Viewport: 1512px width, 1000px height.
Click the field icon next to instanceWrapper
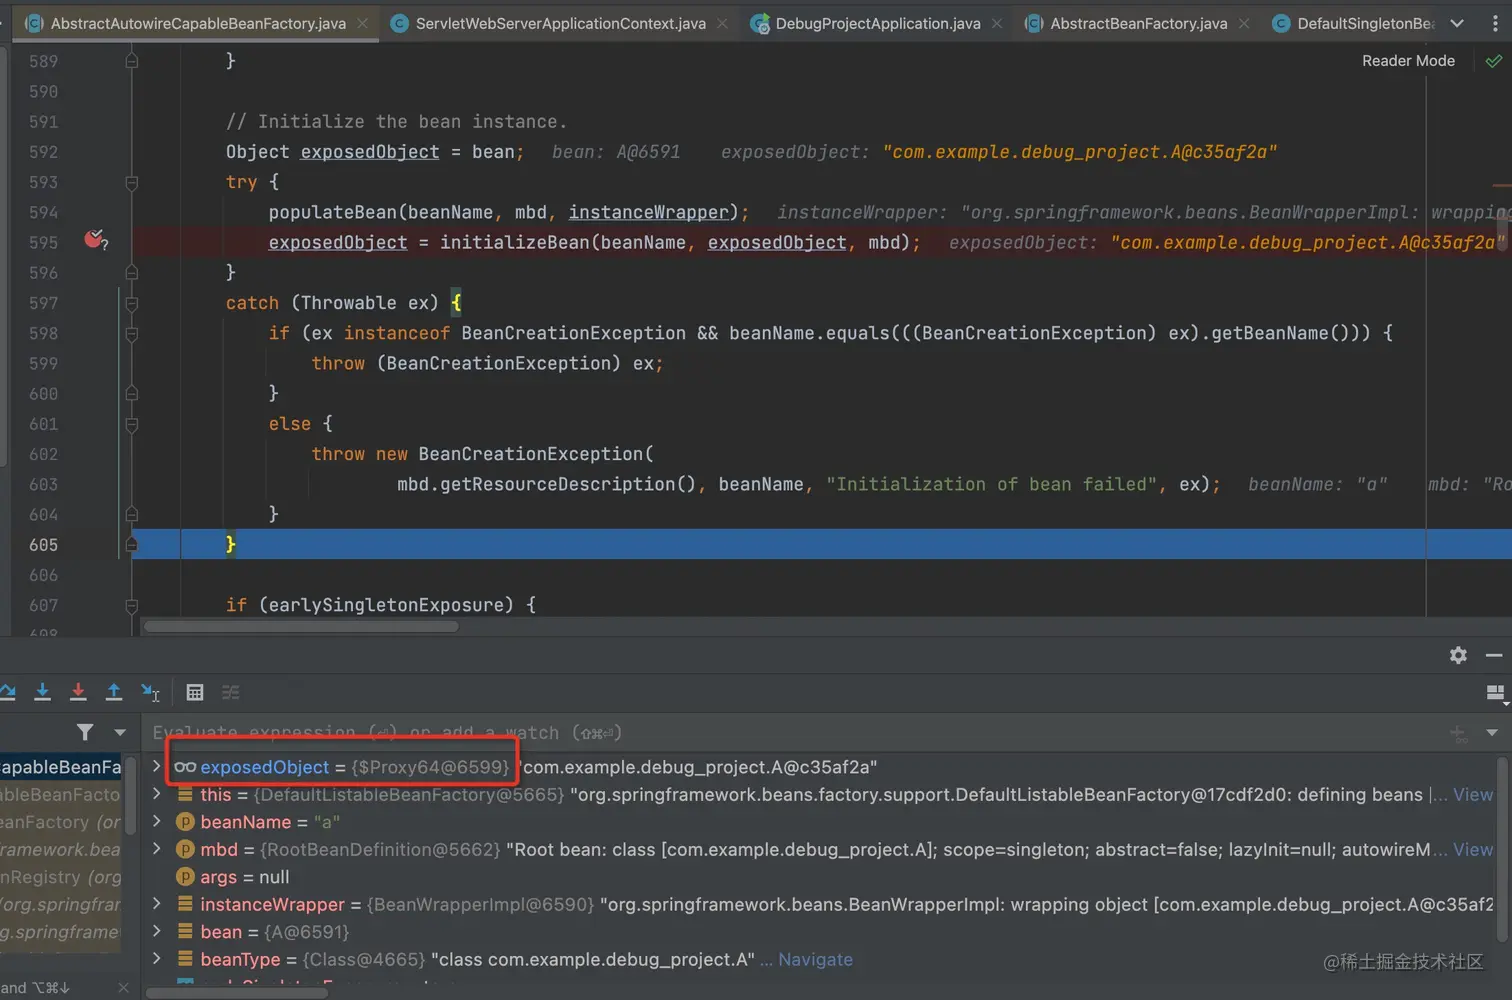tap(185, 904)
